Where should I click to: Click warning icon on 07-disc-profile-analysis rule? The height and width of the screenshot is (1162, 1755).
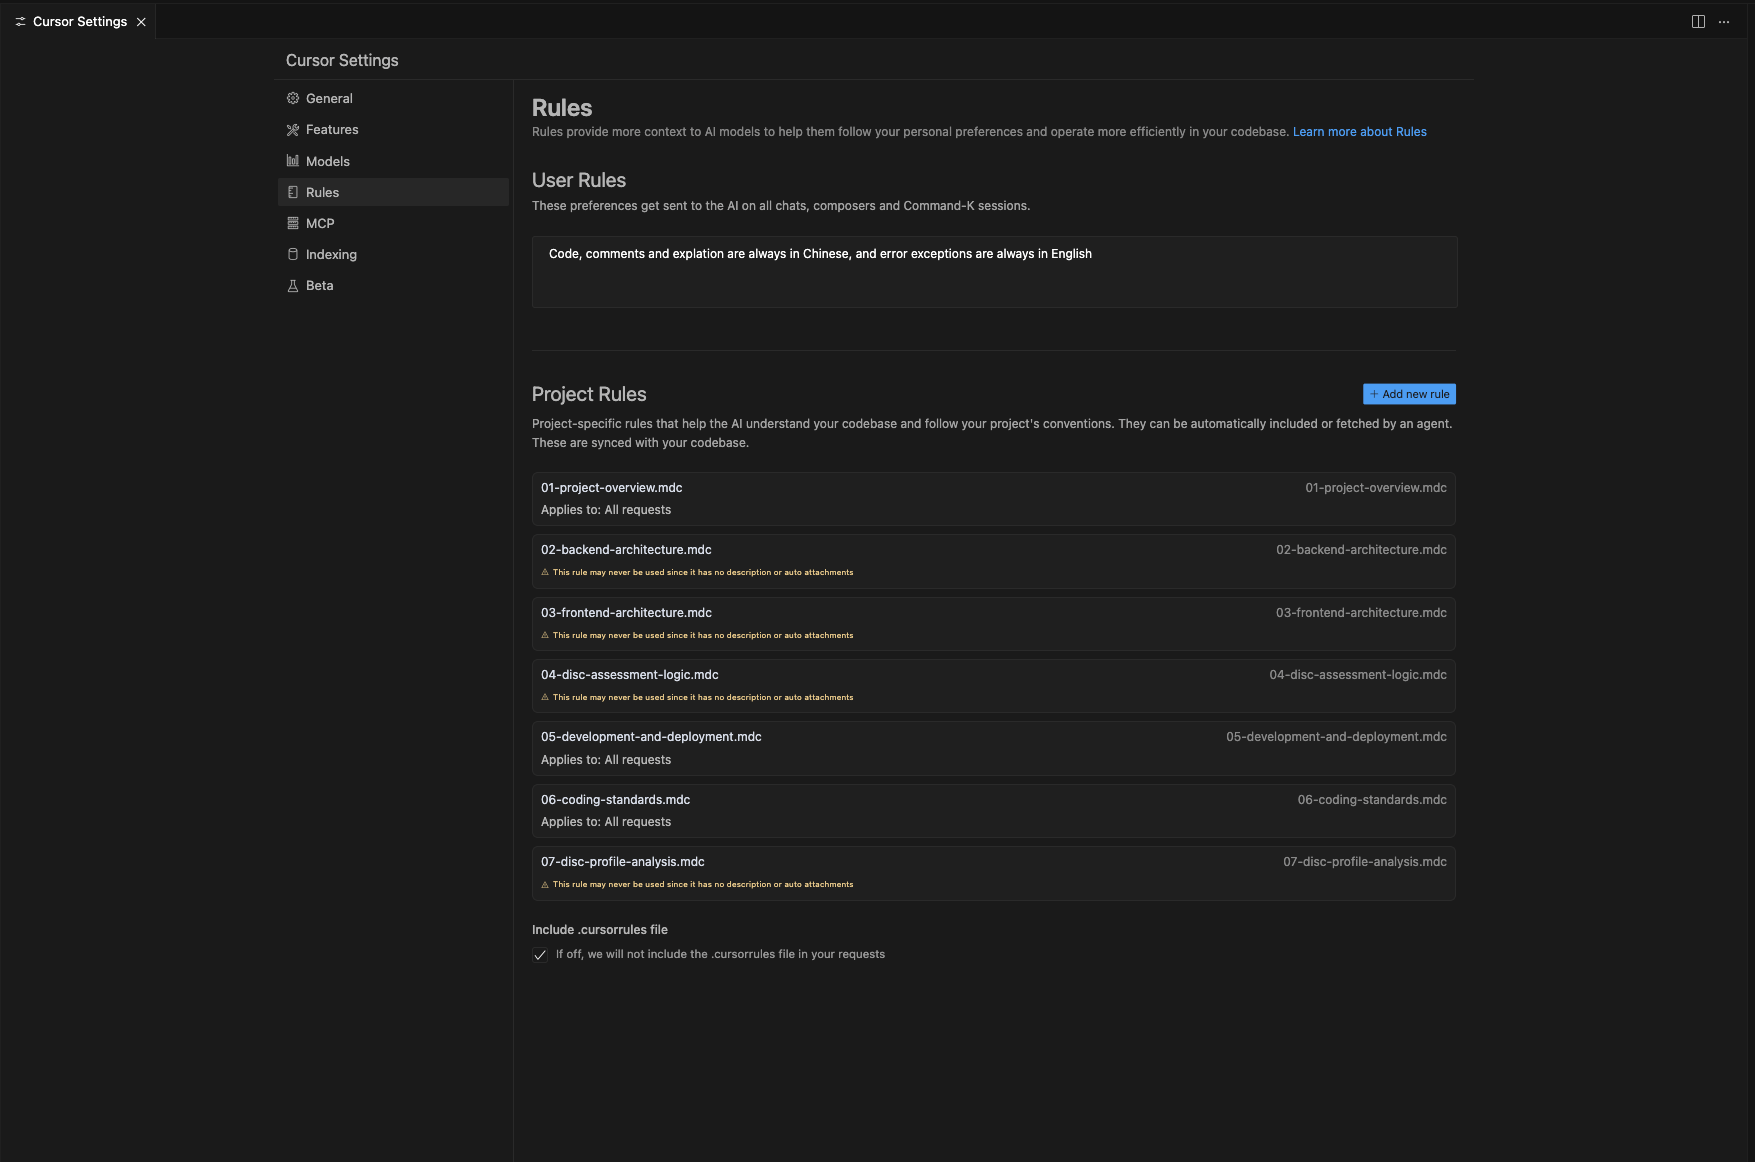[545, 885]
